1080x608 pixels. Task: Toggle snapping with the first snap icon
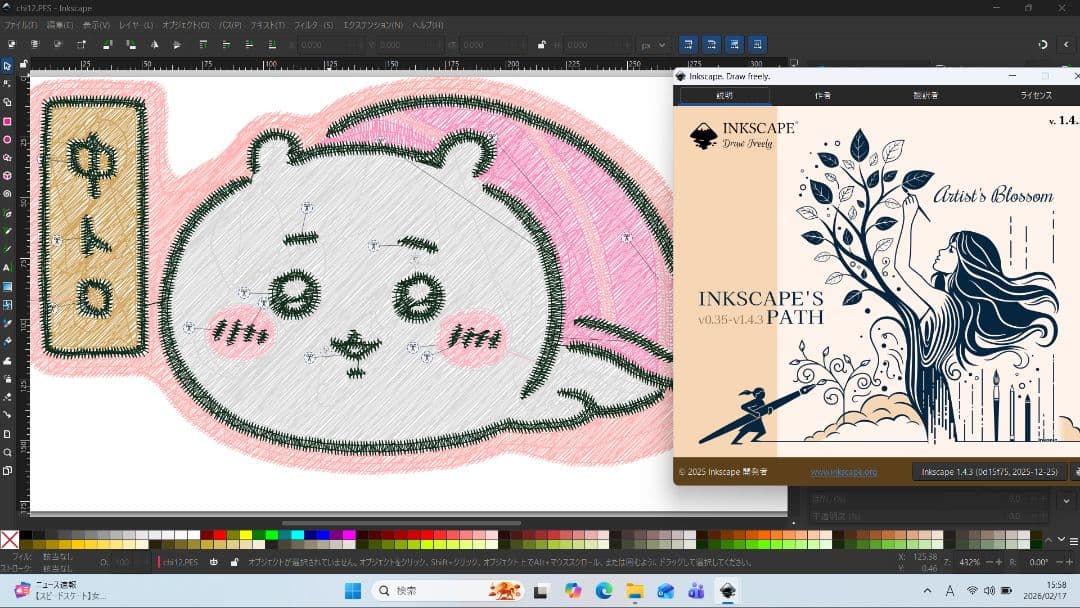687,44
